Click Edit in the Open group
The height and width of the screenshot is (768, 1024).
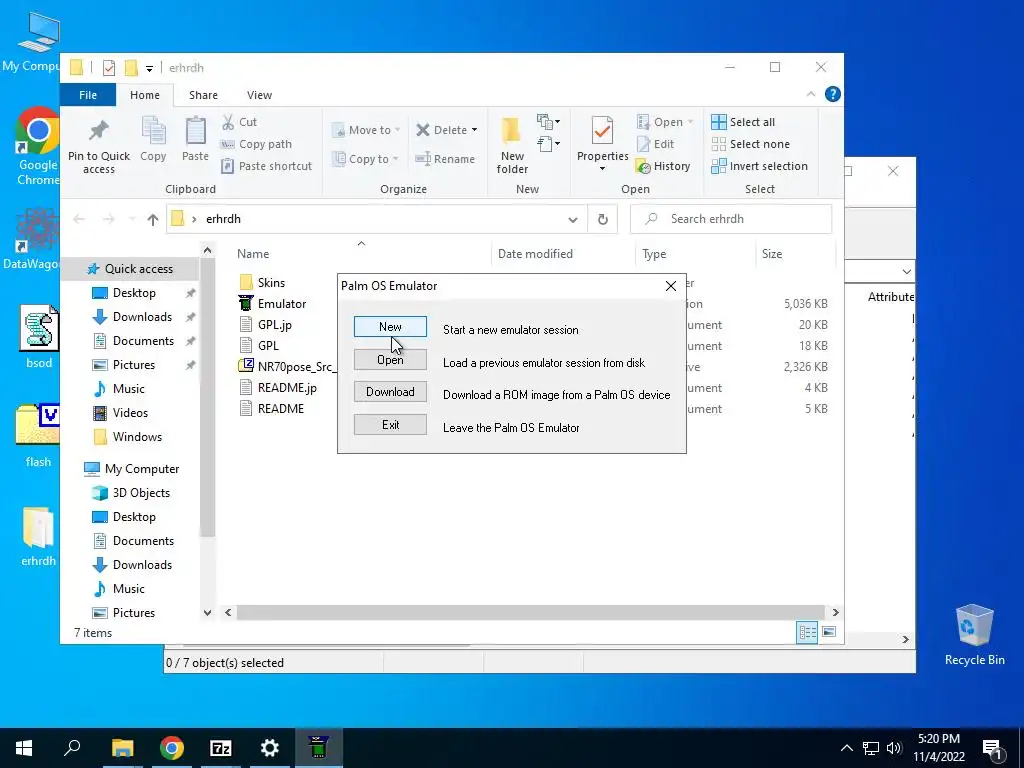pyautogui.click(x=656, y=144)
